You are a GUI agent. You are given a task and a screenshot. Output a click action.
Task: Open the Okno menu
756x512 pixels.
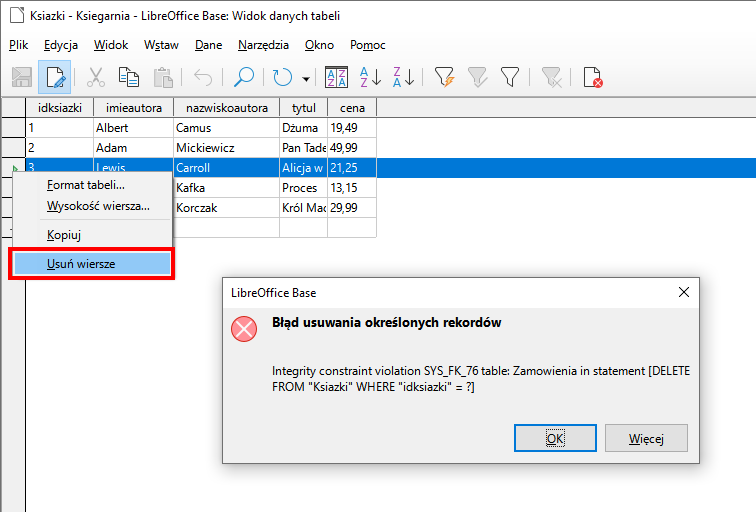319,45
